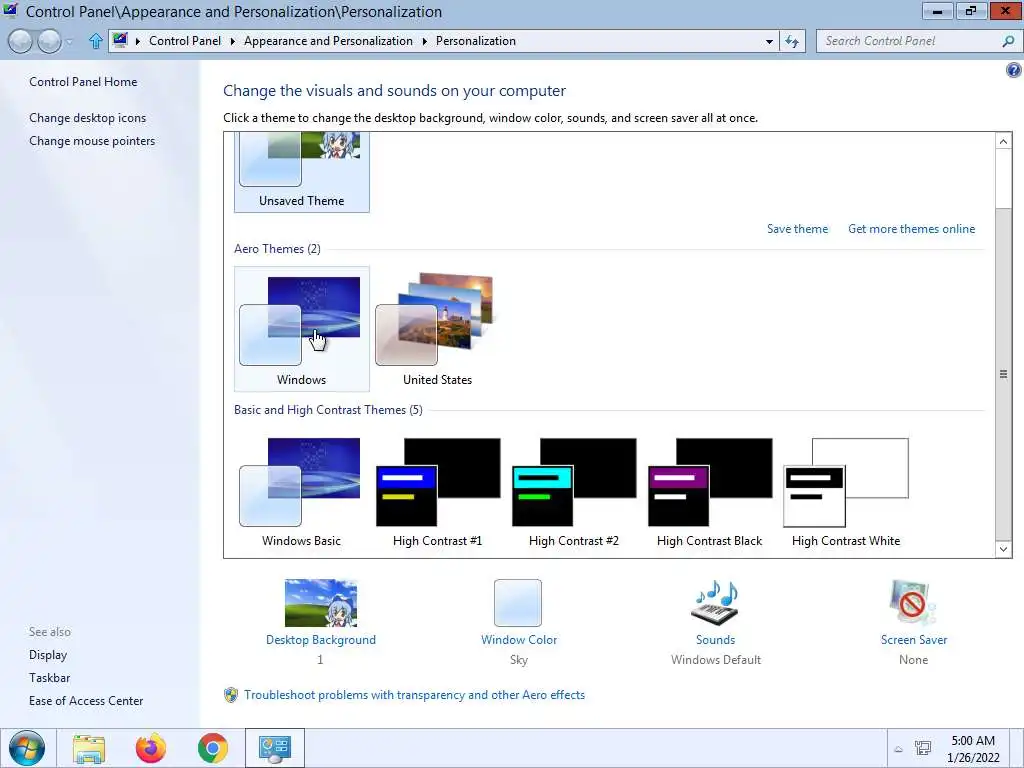Open Display under See also
Image resolution: width=1024 pixels, height=768 pixels.
coord(48,654)
